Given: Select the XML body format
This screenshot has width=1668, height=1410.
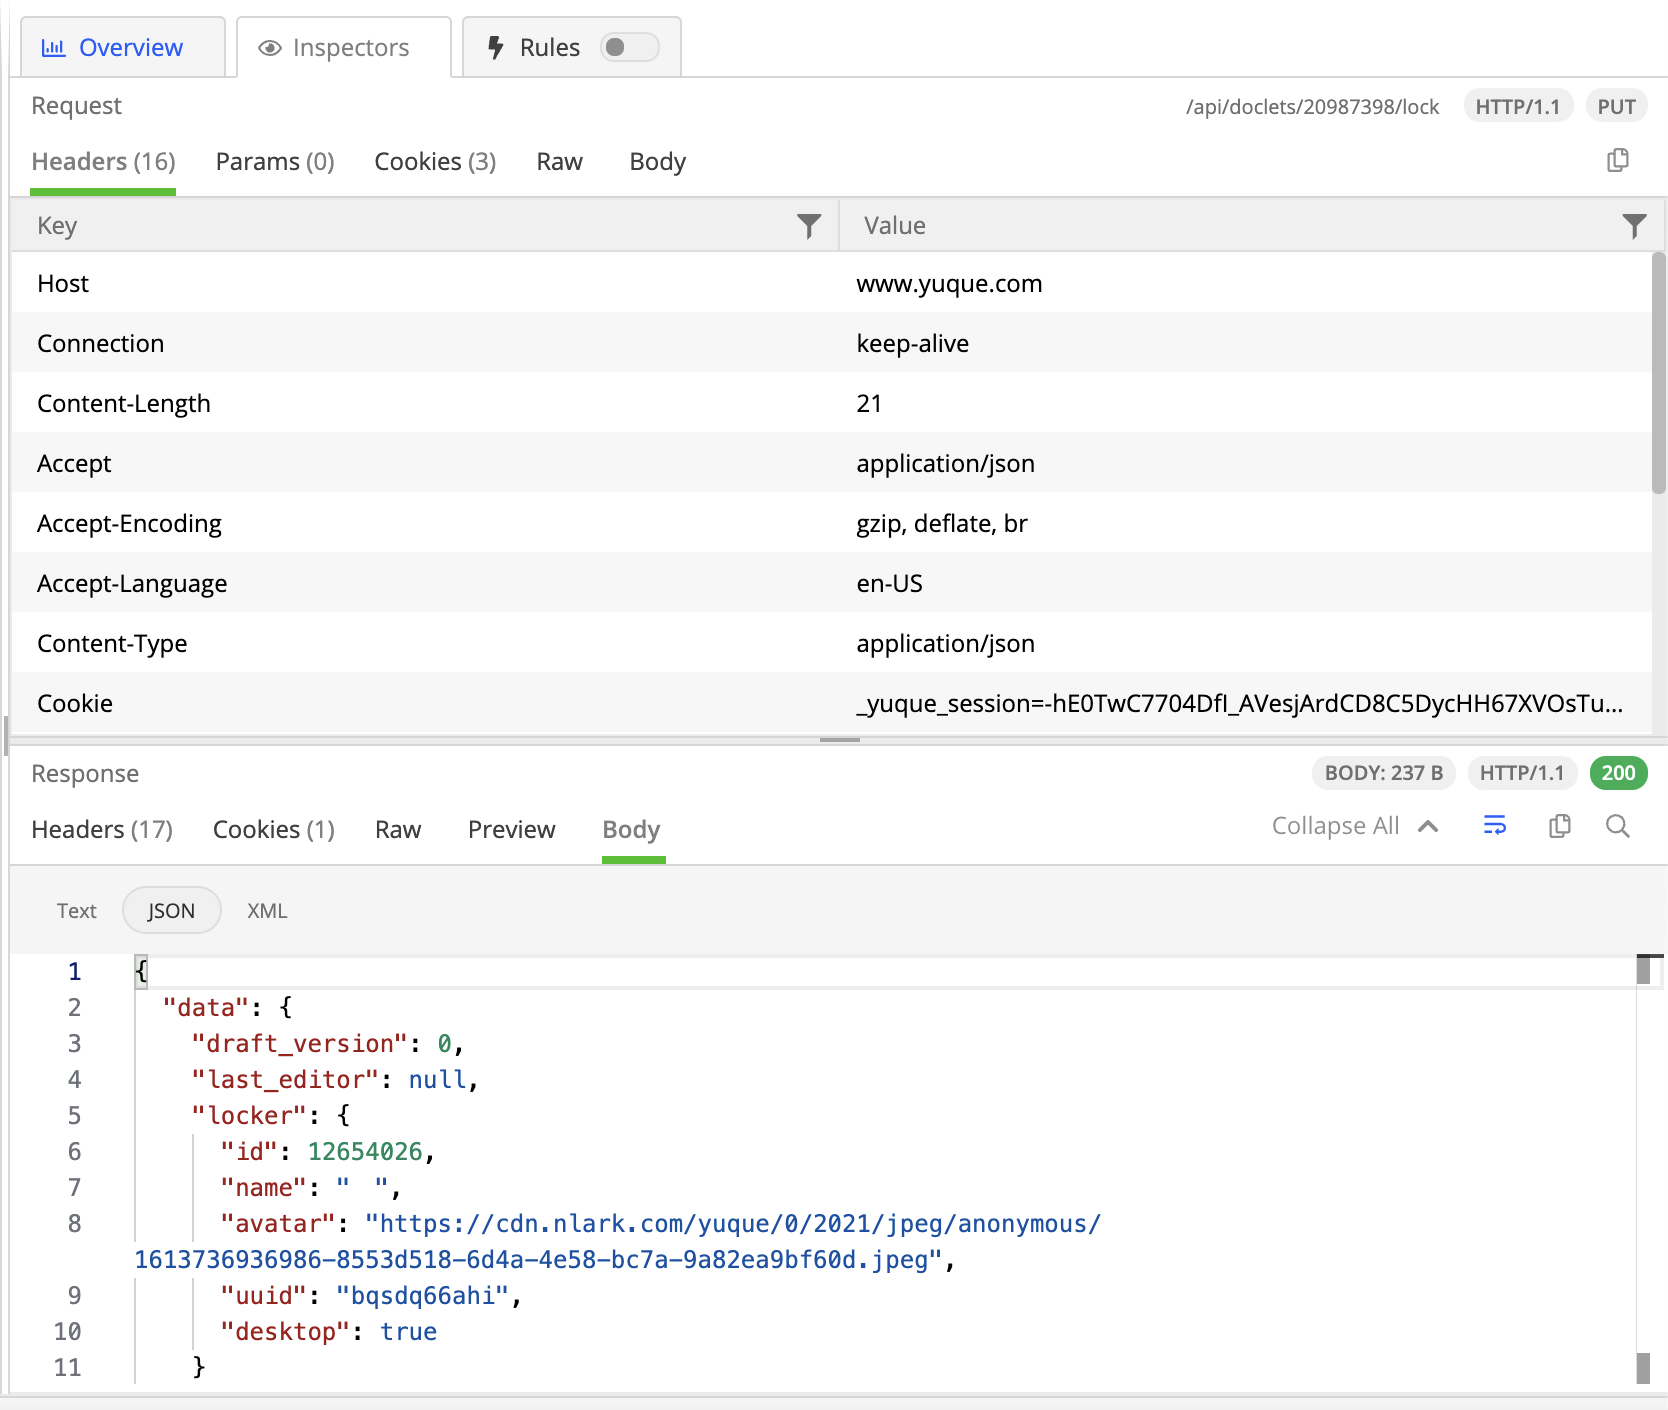Looking at the screenshot, I should 267,911.
